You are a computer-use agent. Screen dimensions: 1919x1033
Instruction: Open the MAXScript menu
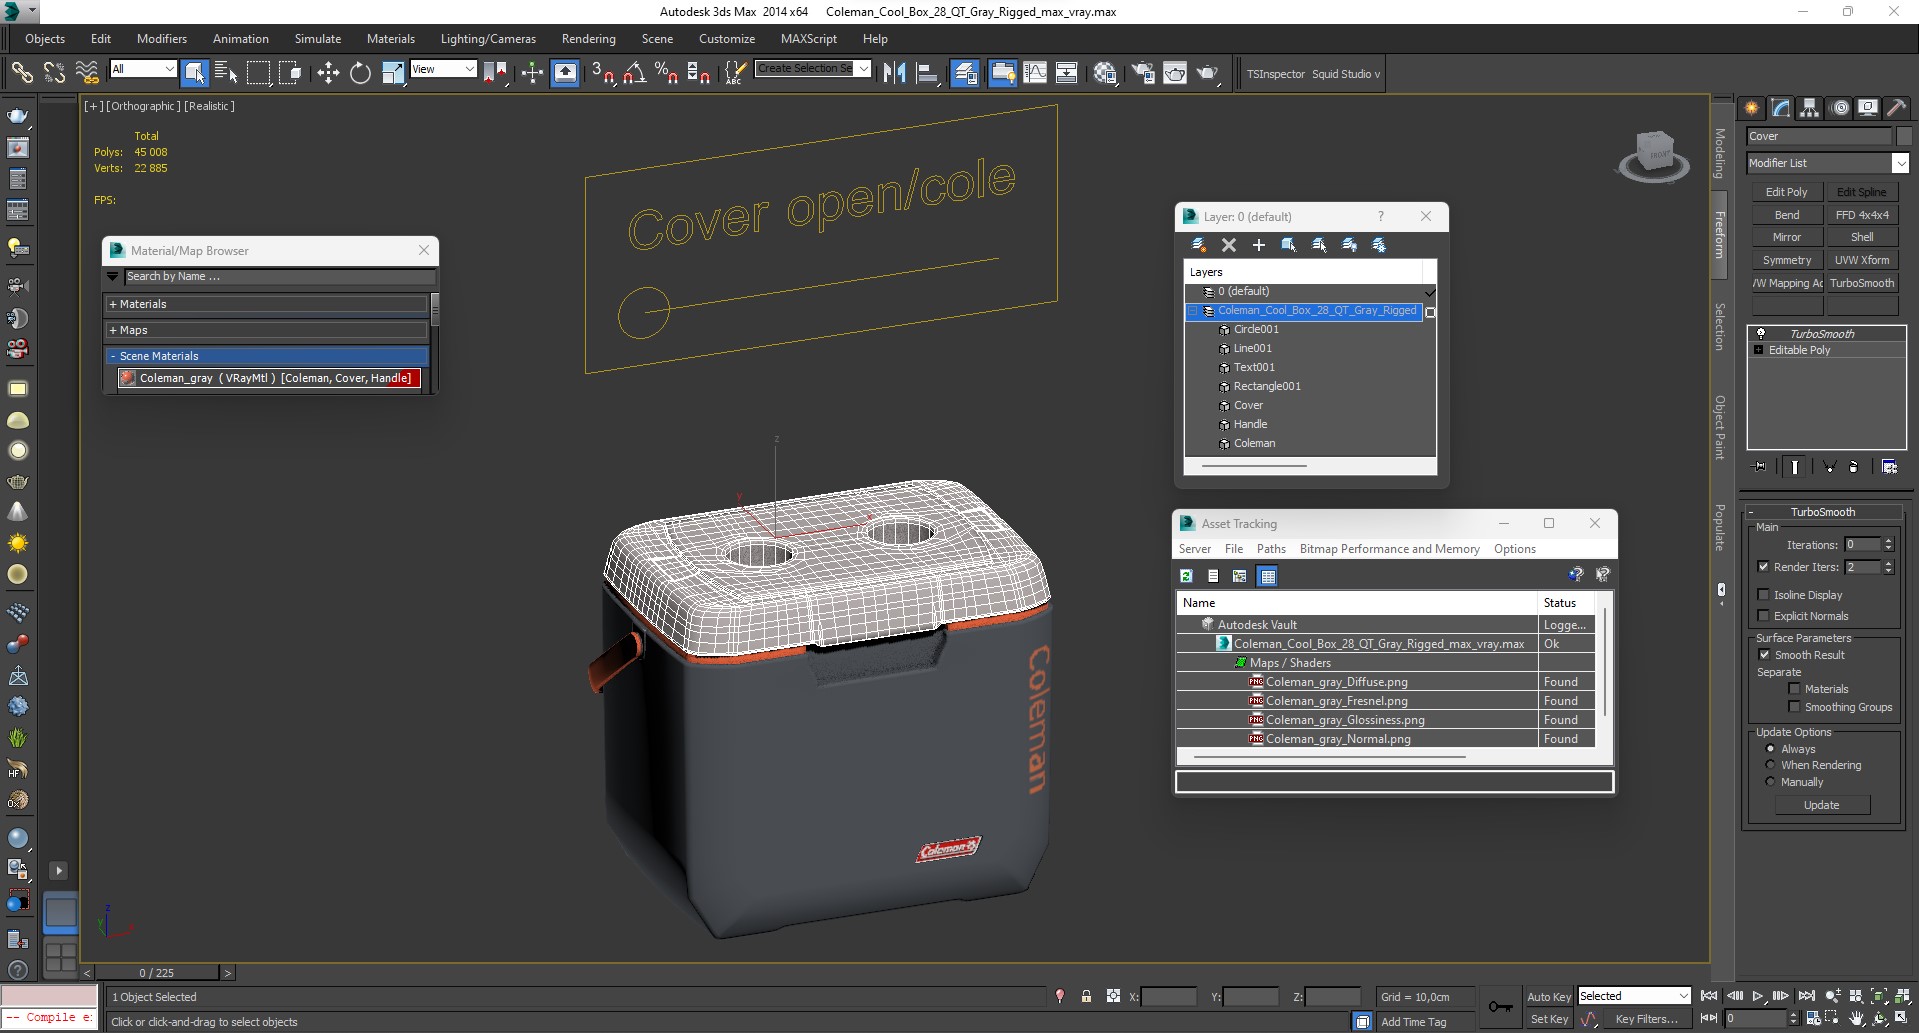809,39
